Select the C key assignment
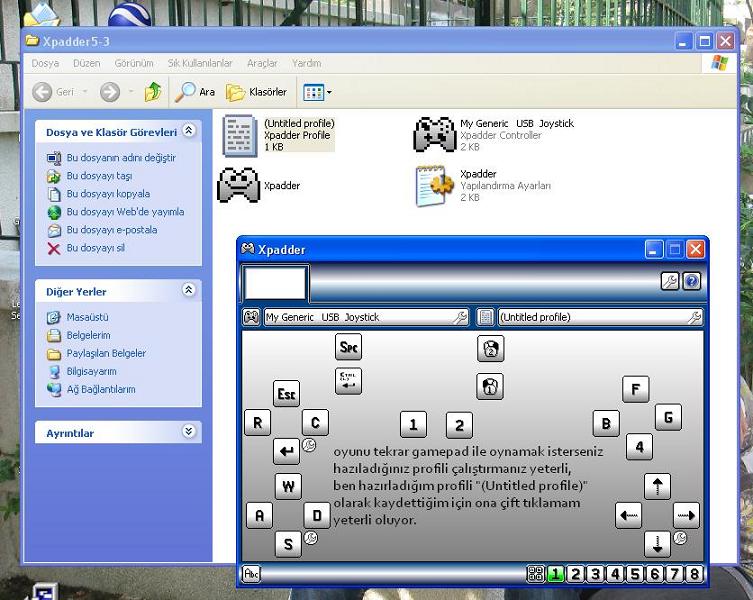The image size is (753, 600). tap(316, 423)
